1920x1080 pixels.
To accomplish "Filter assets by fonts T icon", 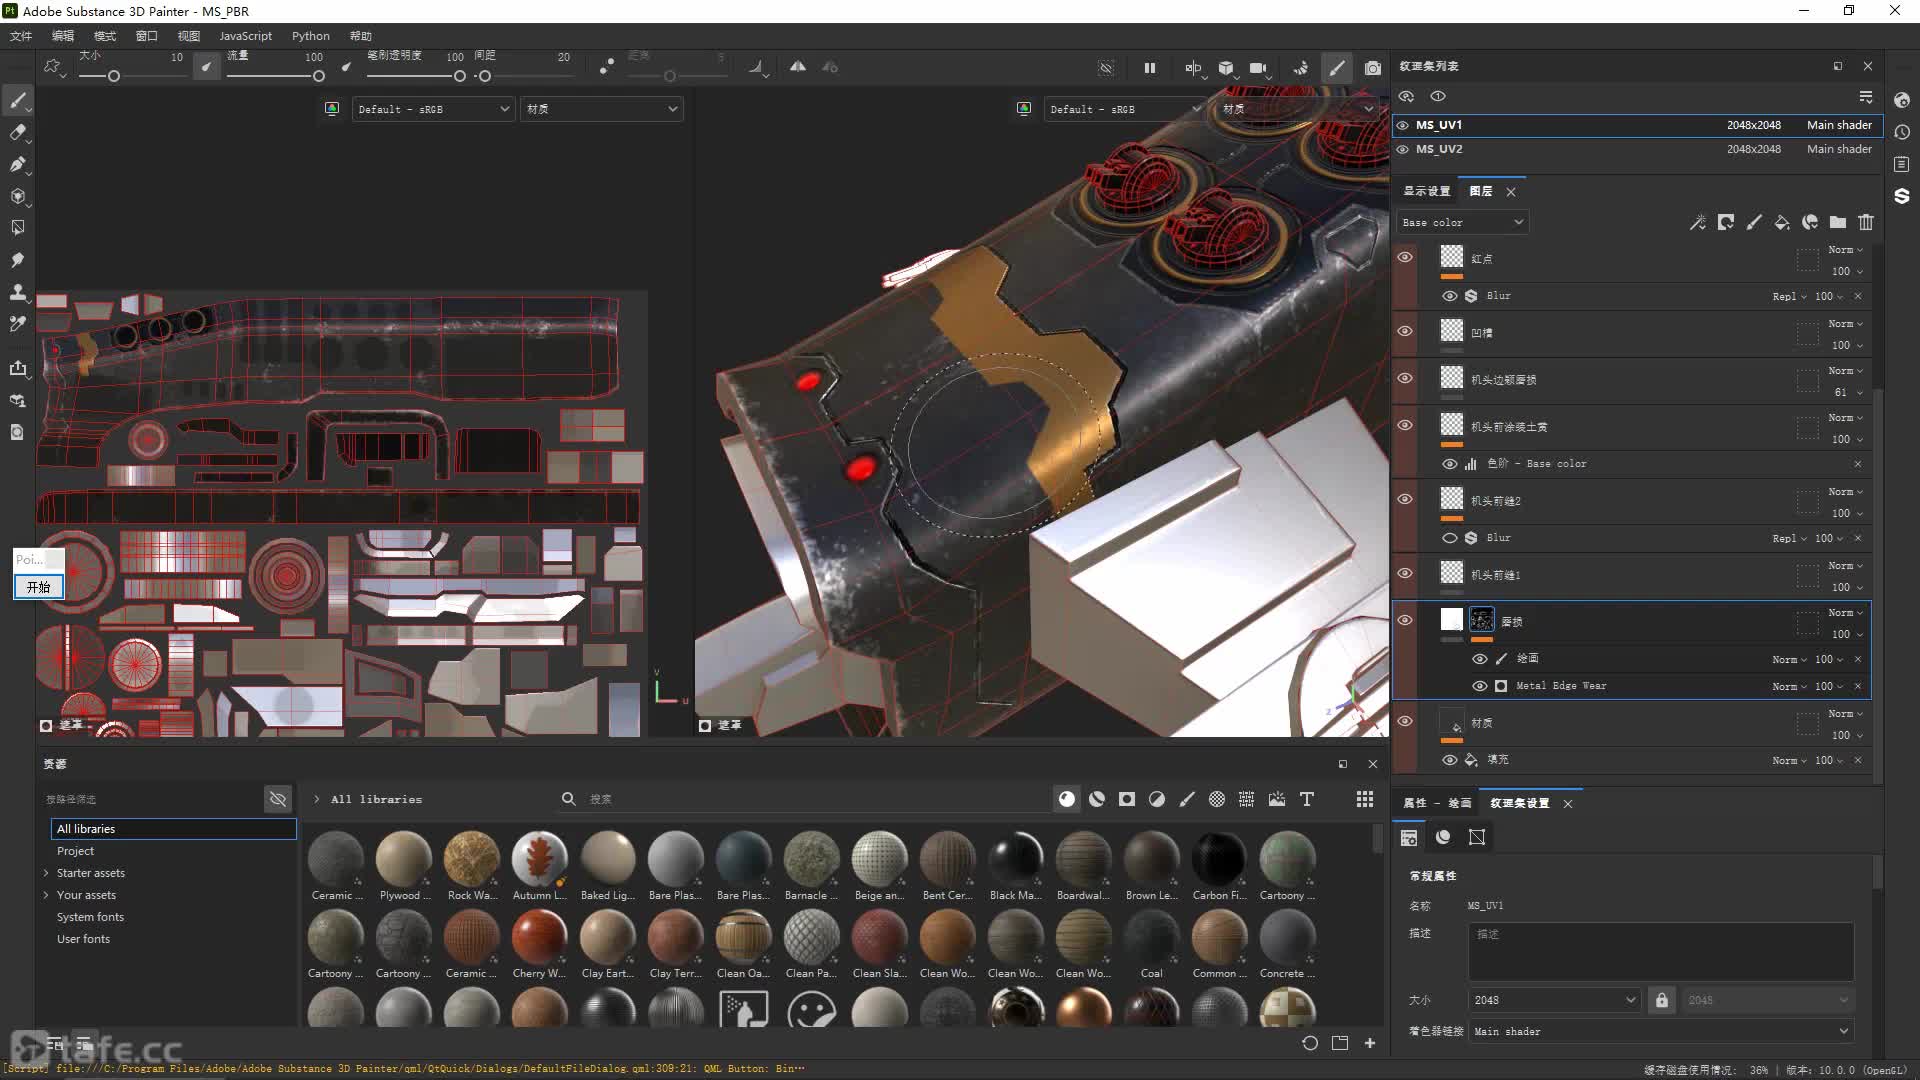I will pyautogui.click(x=1307, y=799).
